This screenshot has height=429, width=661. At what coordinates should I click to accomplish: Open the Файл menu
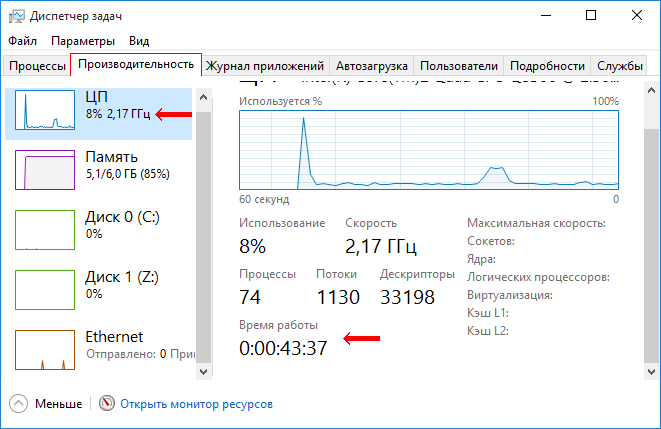click(x=22, y=41)
